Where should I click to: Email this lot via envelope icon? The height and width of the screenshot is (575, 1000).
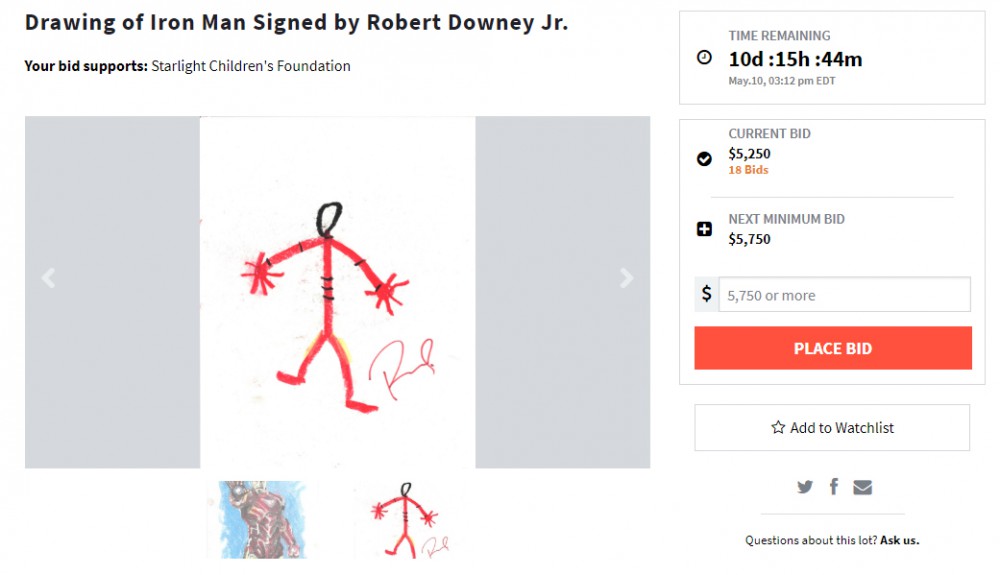862,487
